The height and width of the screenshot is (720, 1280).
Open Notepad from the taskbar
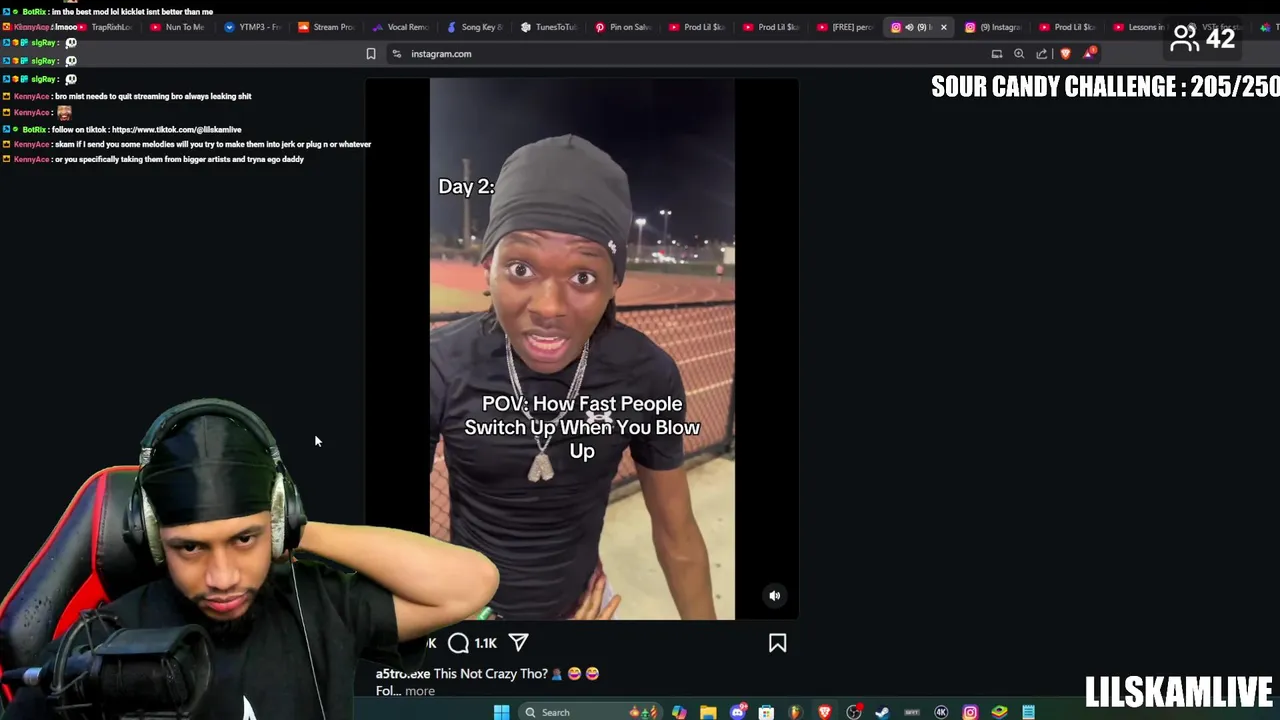click(x=1028, y=712)
